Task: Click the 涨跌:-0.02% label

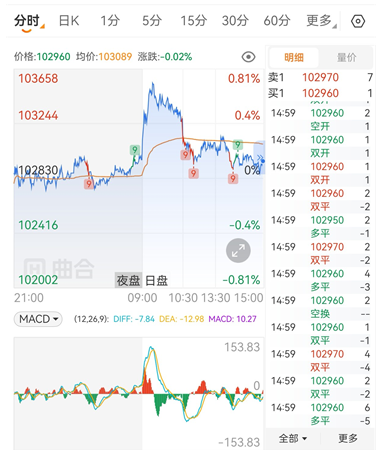Action: (165, 57)
